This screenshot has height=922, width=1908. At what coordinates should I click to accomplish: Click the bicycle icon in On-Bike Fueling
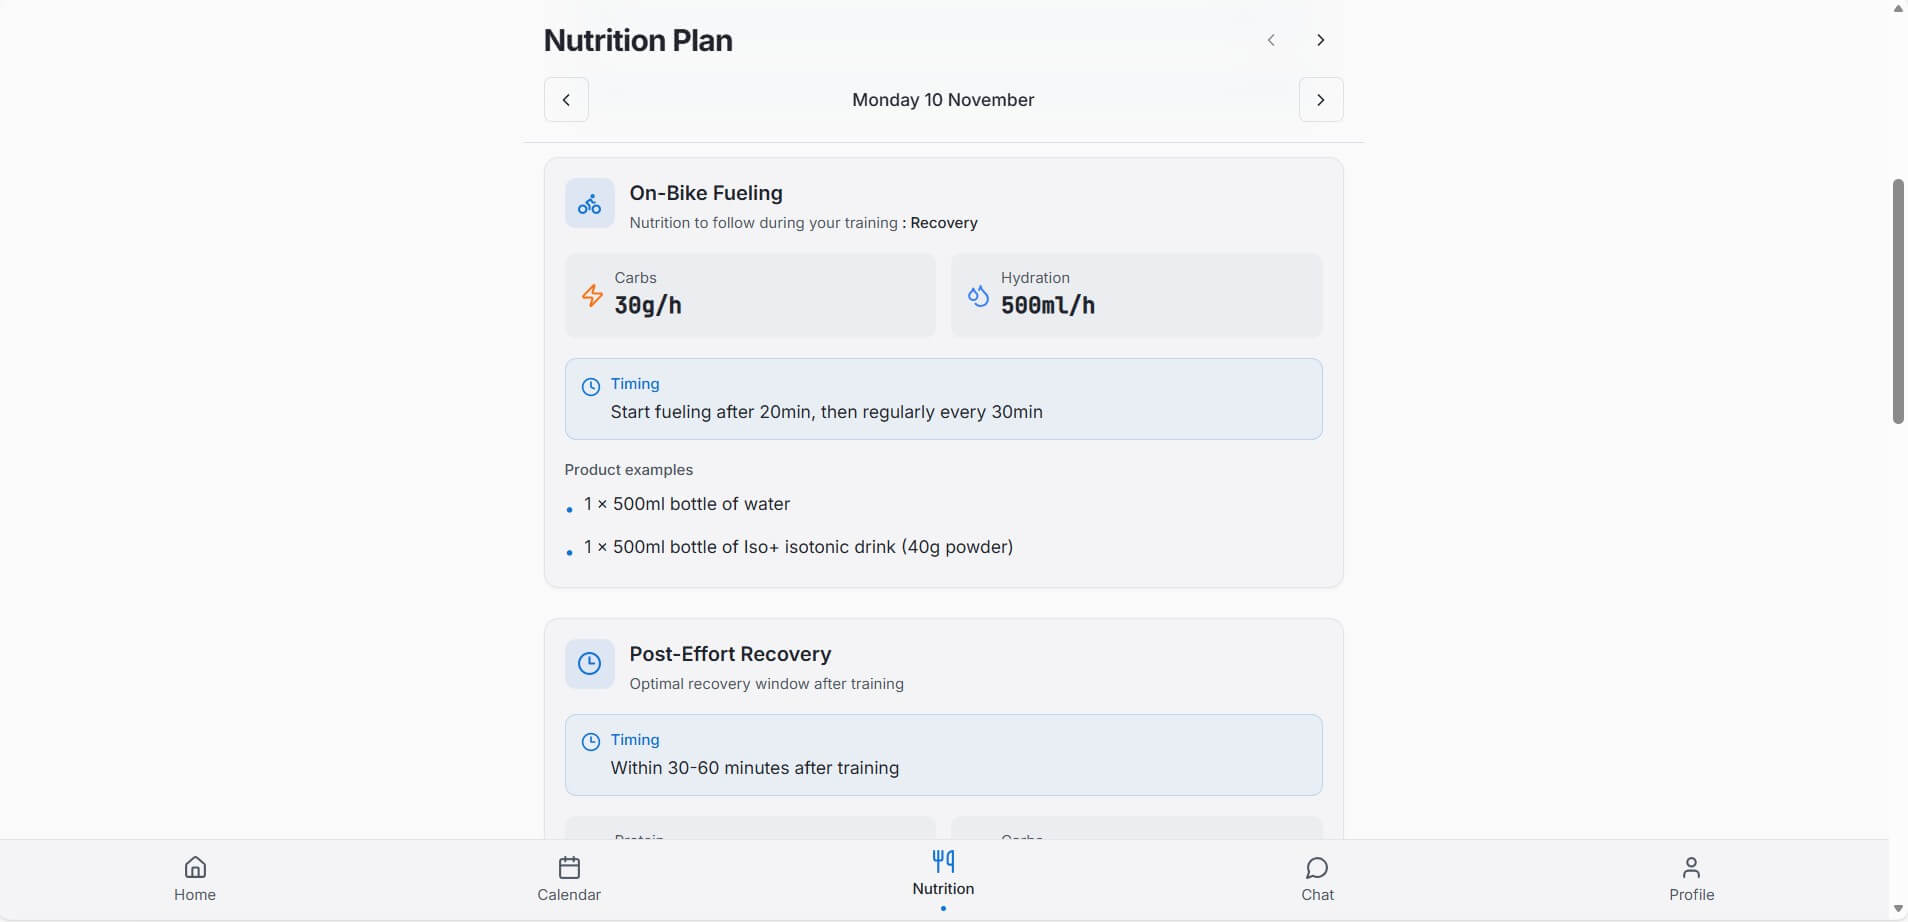coord(590,204)
